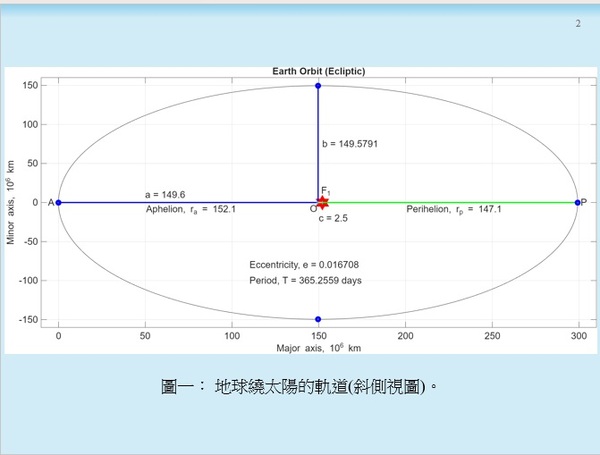
Task: Click the blue dot at the ellipse top
Action: click(x=318, y=86)
